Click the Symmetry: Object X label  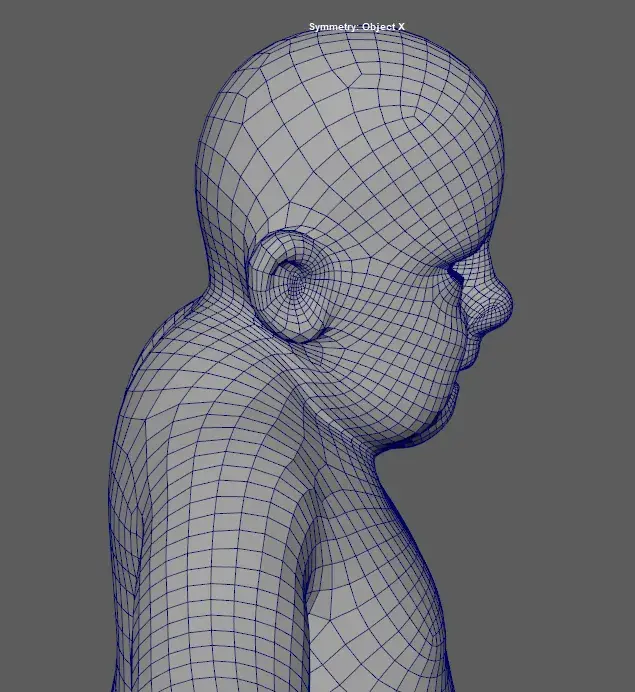357,27
